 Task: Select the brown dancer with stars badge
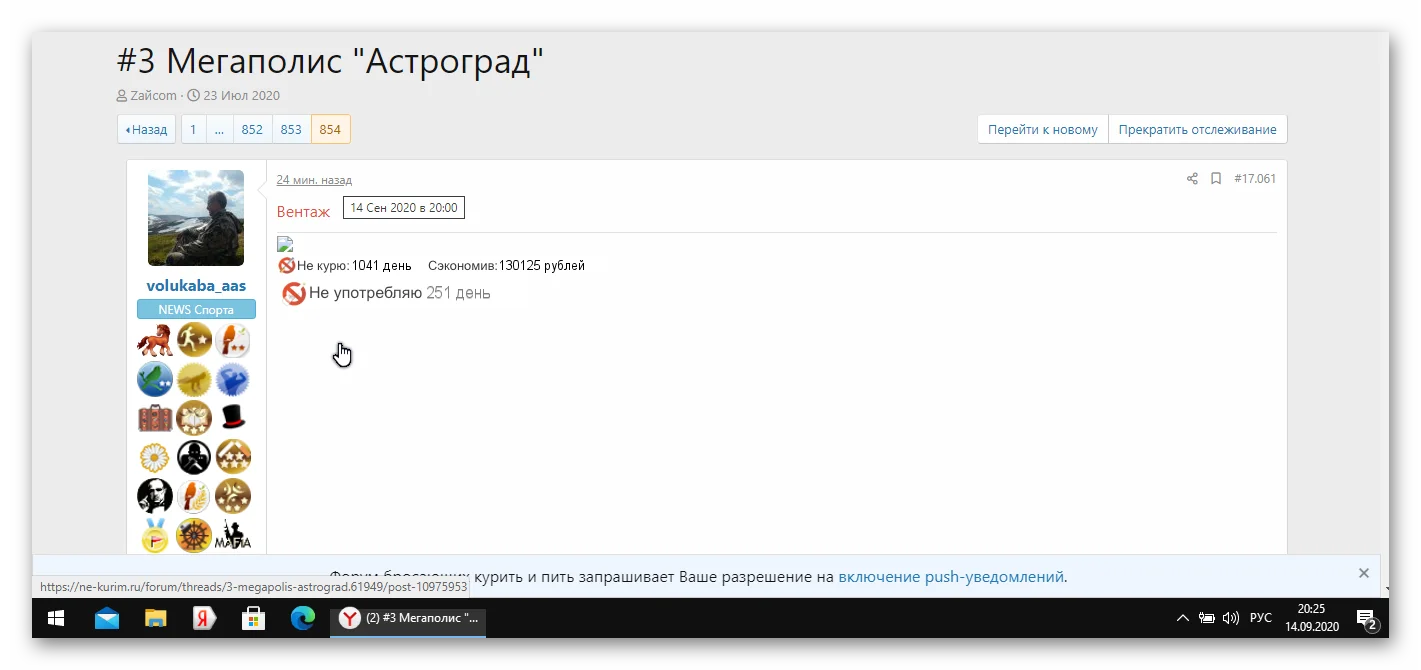pyautogui.click(x=233, y=496)
